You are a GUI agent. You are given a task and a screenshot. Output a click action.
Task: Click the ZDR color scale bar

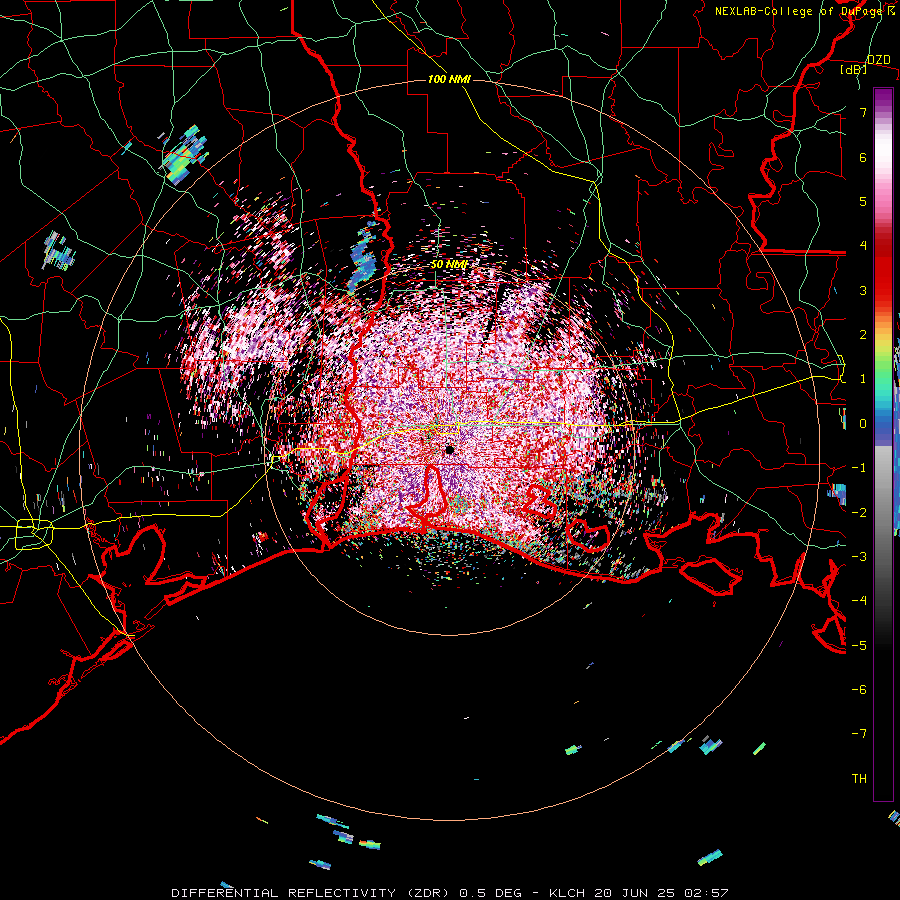tap(883, 444)
